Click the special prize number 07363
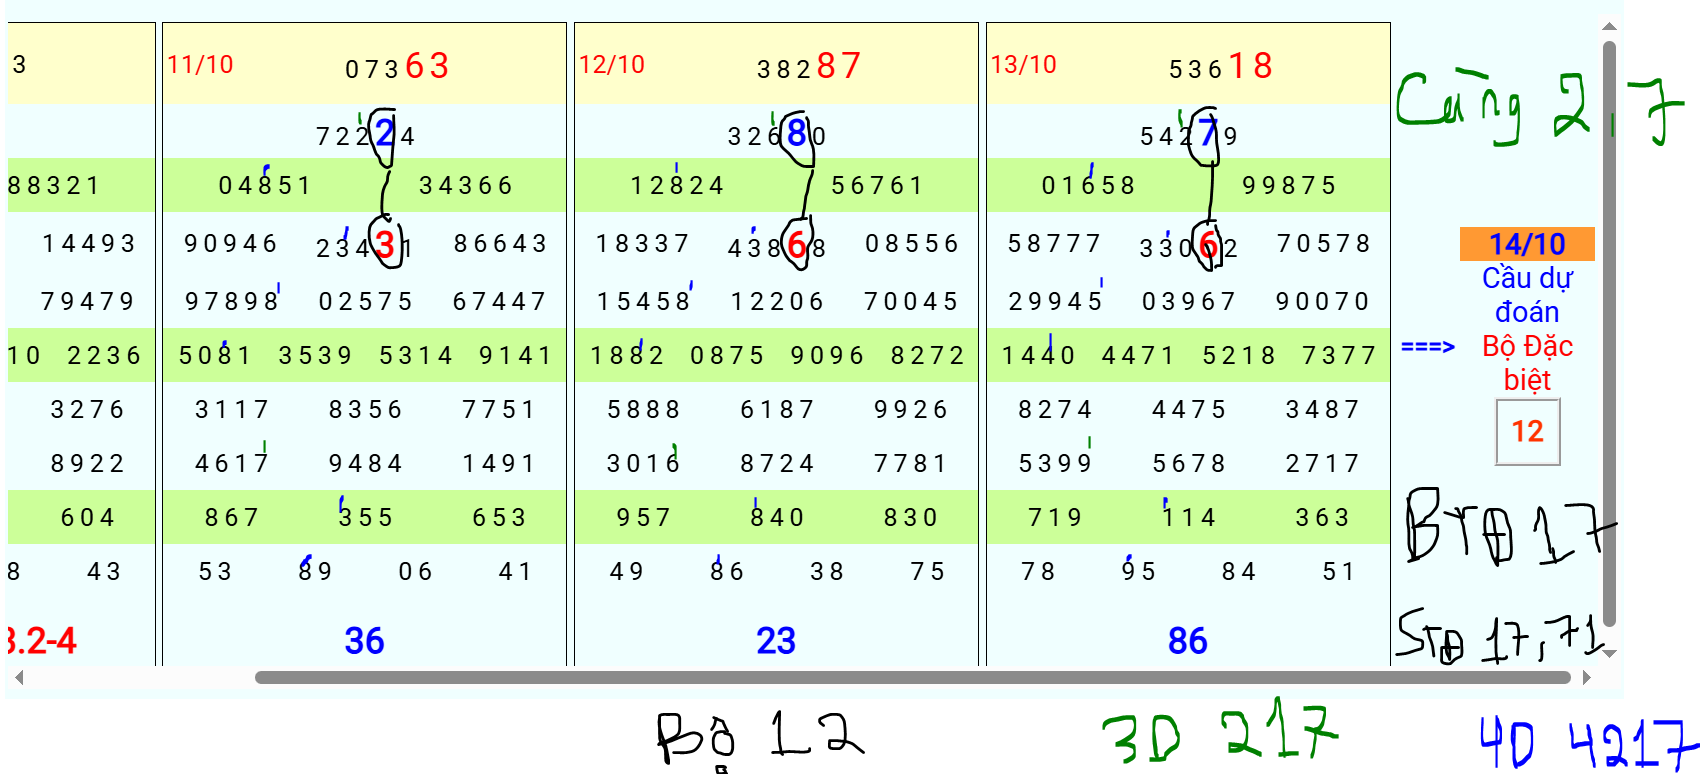 [397, 67]
